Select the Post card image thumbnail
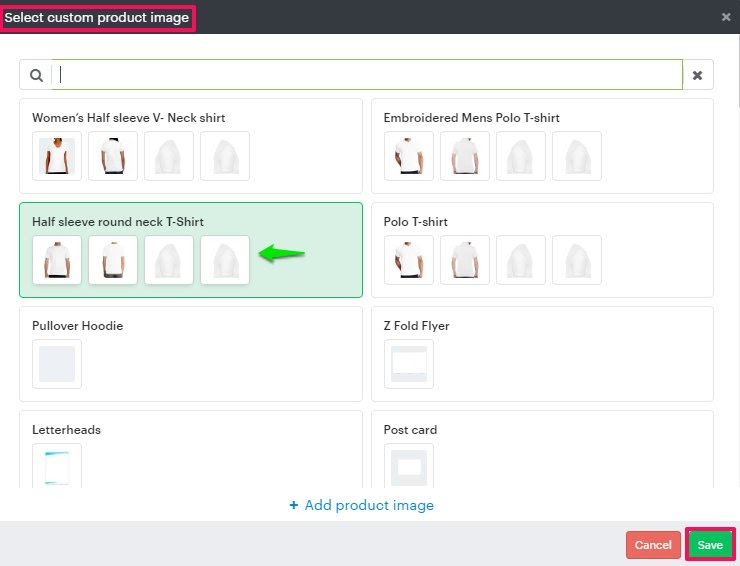The height and width of the screenshot is (566, 740). [409, 466]
